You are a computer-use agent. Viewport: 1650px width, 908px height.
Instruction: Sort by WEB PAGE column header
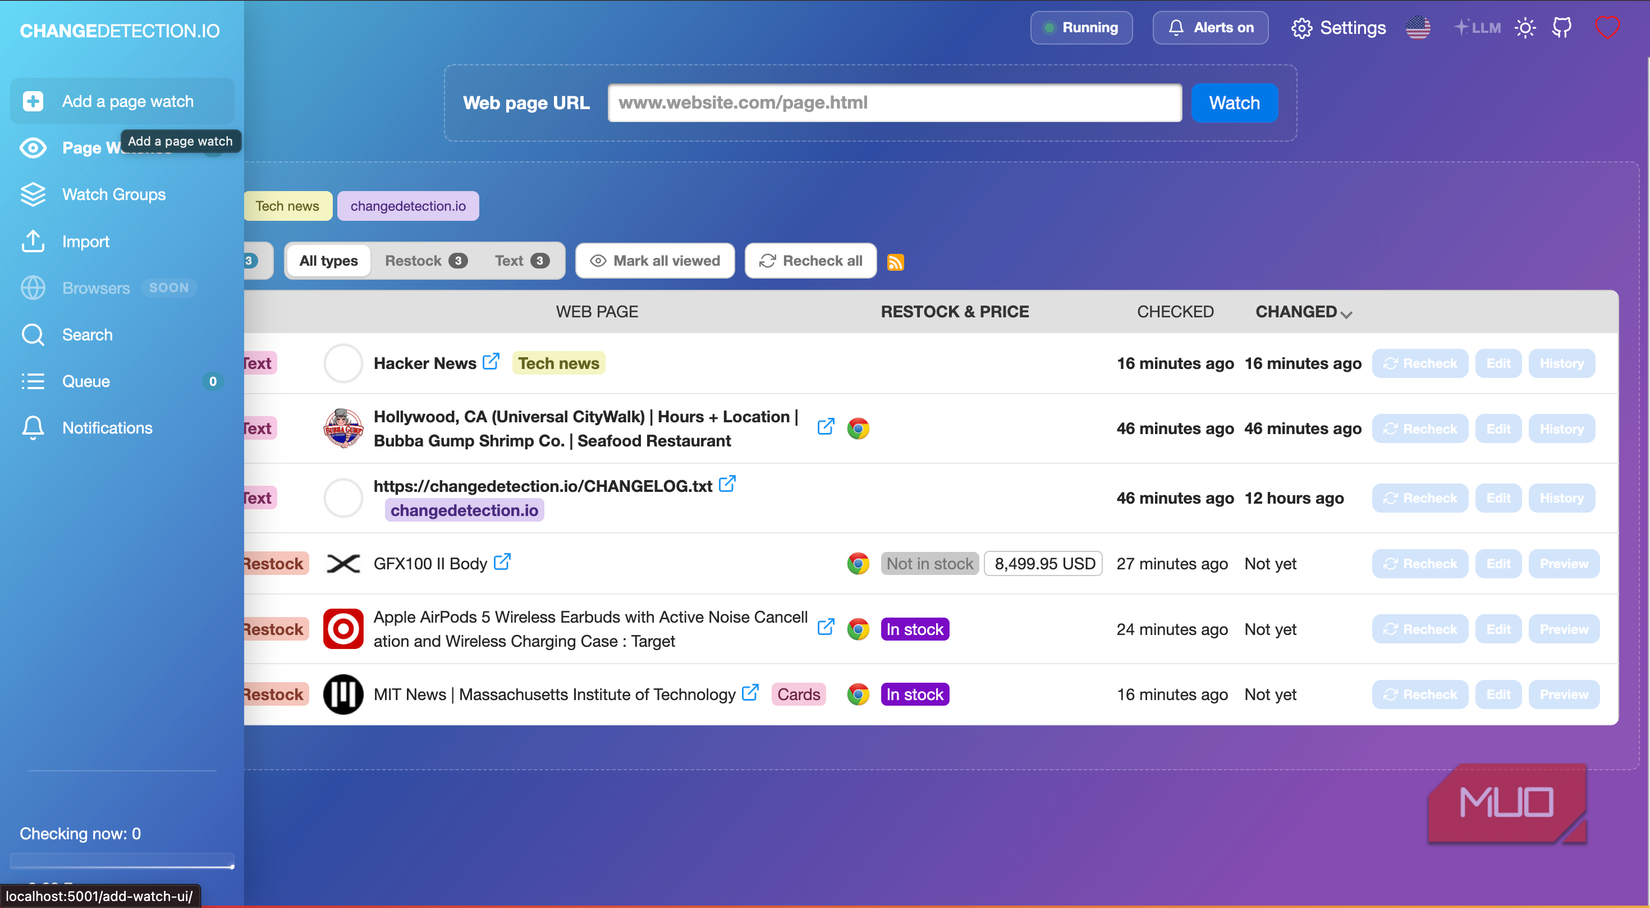(x=597, y=312)
